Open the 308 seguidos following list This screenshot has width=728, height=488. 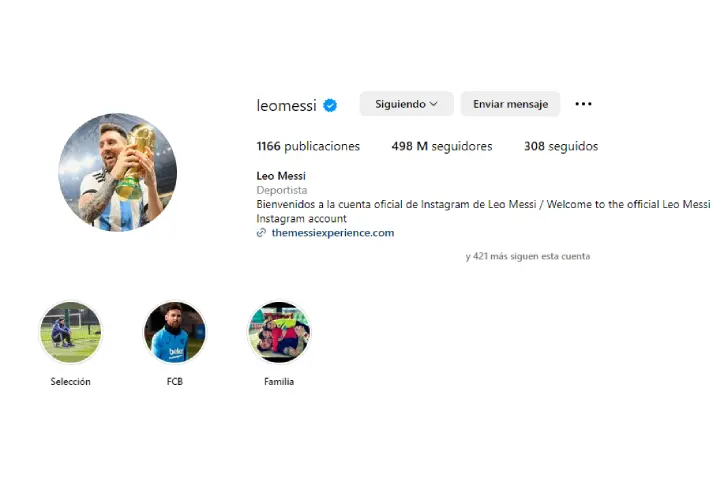click(x=561, y=146)
